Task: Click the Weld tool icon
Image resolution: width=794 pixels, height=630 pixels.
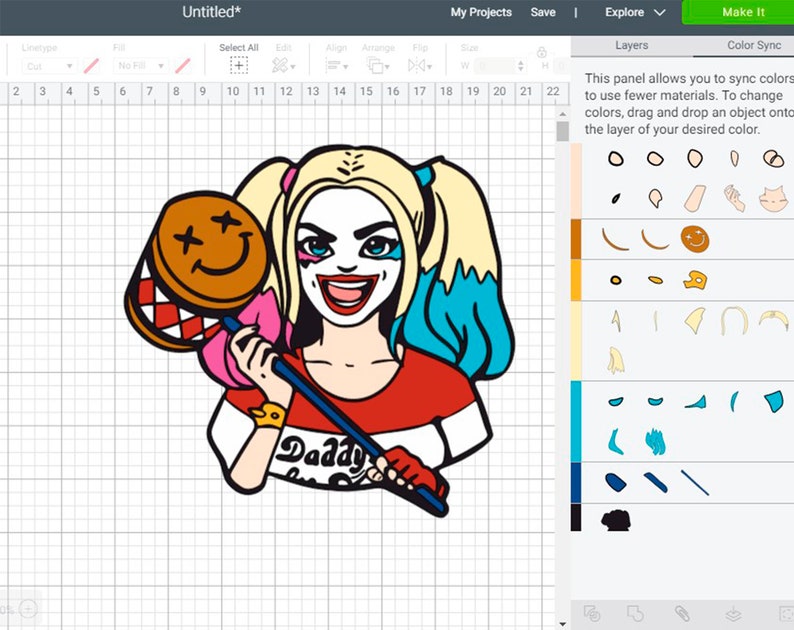Action: (635, 614)
